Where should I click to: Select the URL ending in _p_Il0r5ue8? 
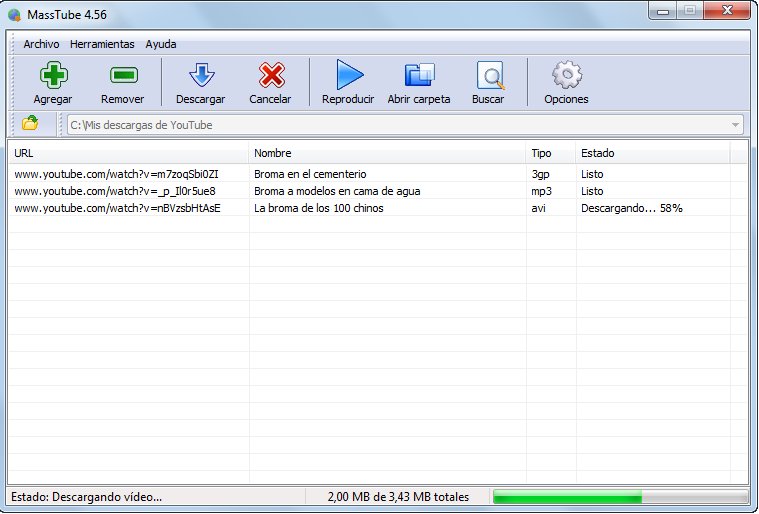[115, 191]
